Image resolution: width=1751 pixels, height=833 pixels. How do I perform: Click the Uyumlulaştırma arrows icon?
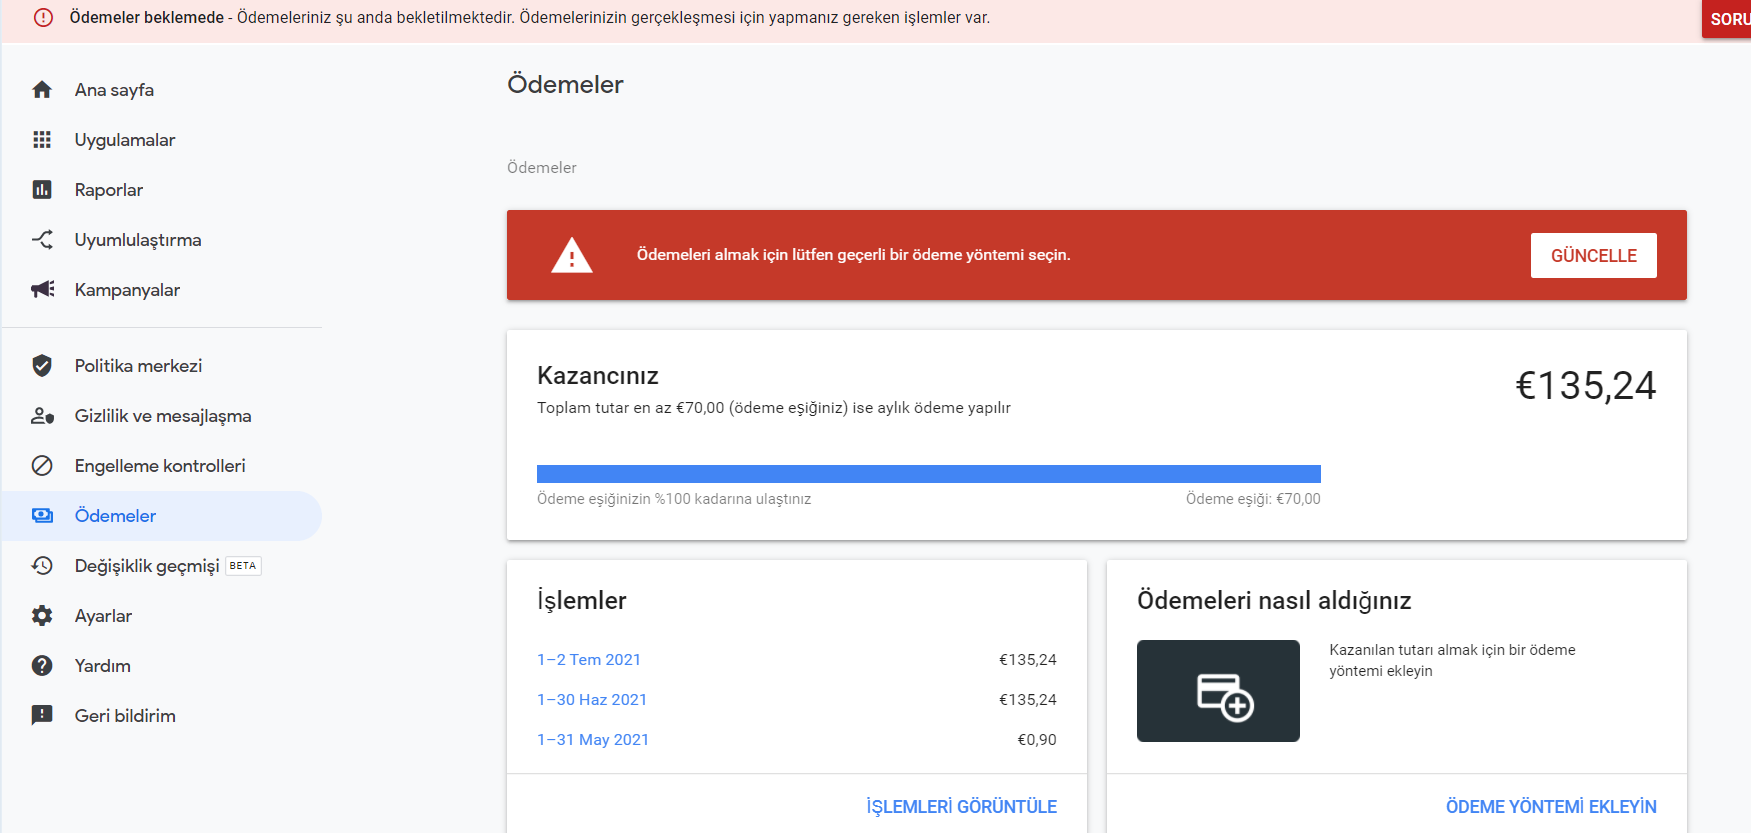42,240
